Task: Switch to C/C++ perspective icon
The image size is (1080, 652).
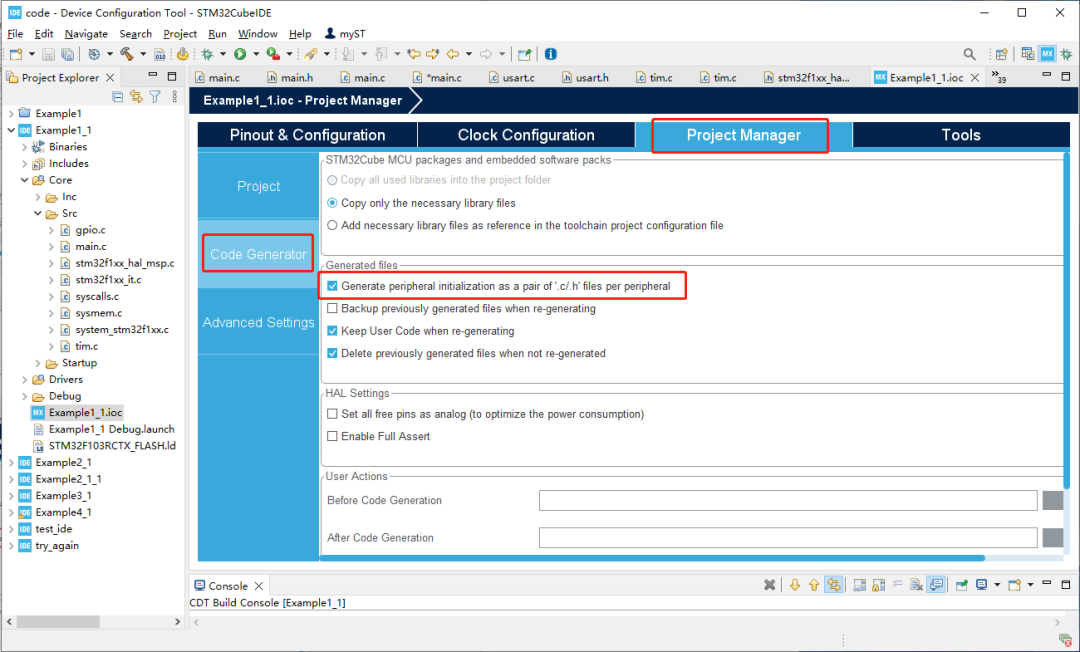Action: pos(1028,54)
